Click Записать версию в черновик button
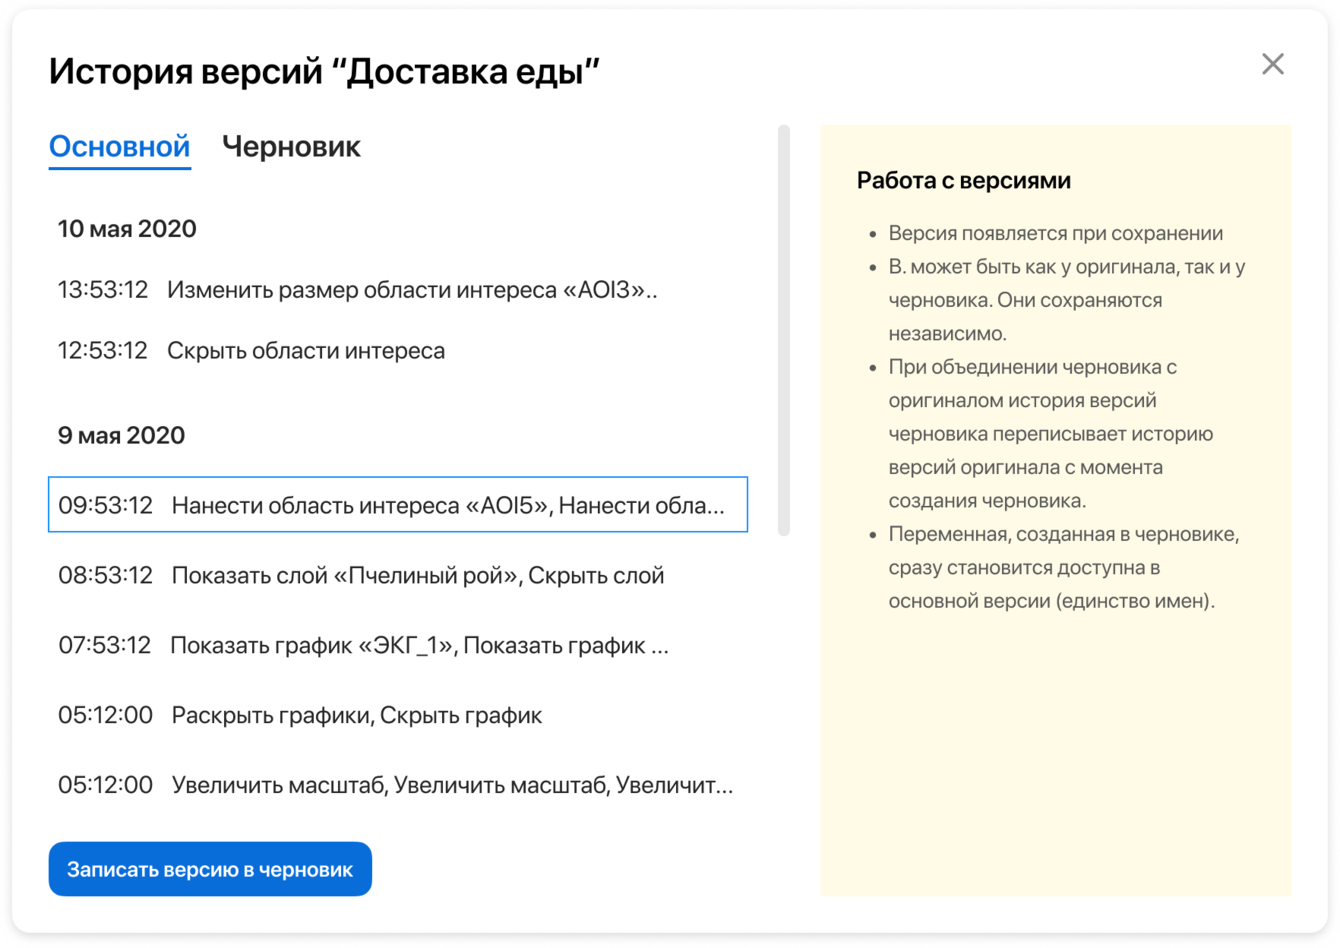Image resolution: width=1340 pixels, height=948 pixels. coord(210,869)
